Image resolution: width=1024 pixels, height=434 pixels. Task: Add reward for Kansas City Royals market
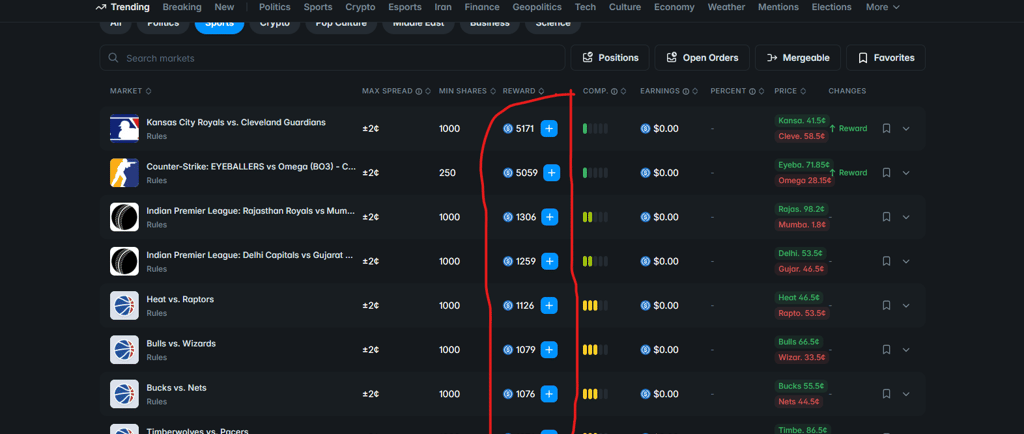pyautogui.click(x=549, y=129)
